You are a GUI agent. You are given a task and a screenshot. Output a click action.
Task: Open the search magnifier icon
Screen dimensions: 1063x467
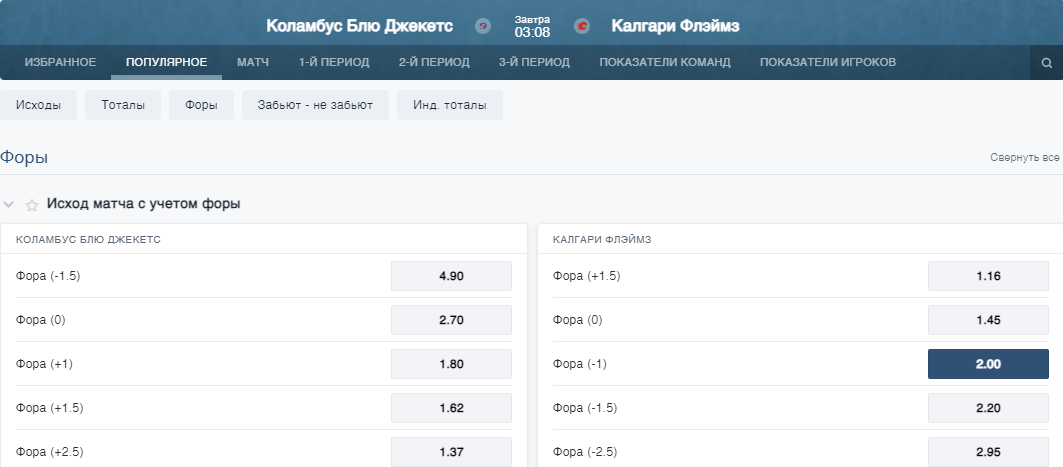[1047, 63]
